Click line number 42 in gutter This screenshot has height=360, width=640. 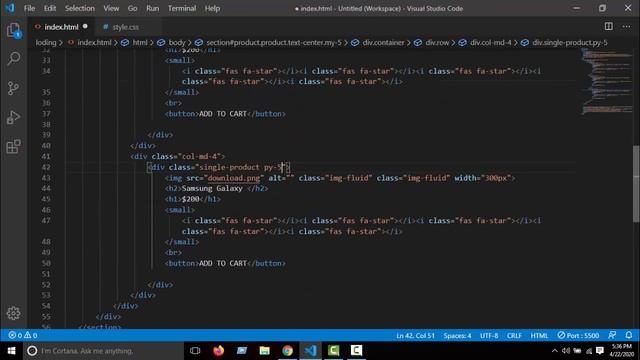[x=46, y=167]
